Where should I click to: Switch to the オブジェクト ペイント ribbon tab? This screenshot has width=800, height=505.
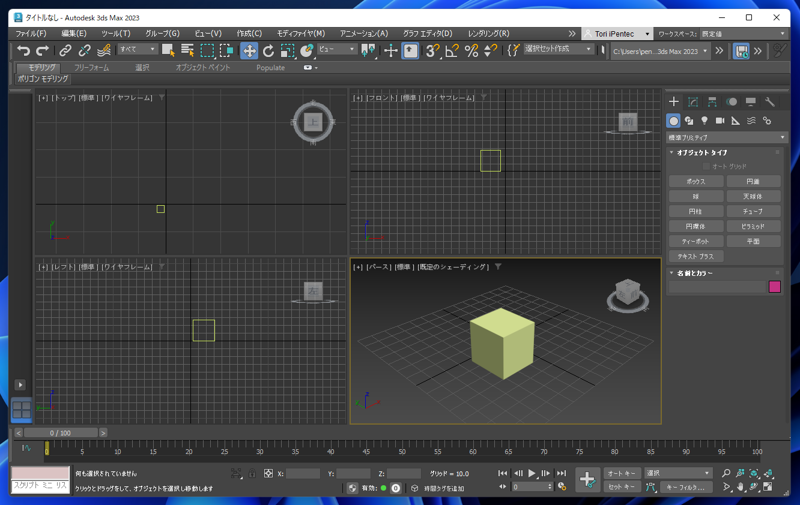[203, 67]
